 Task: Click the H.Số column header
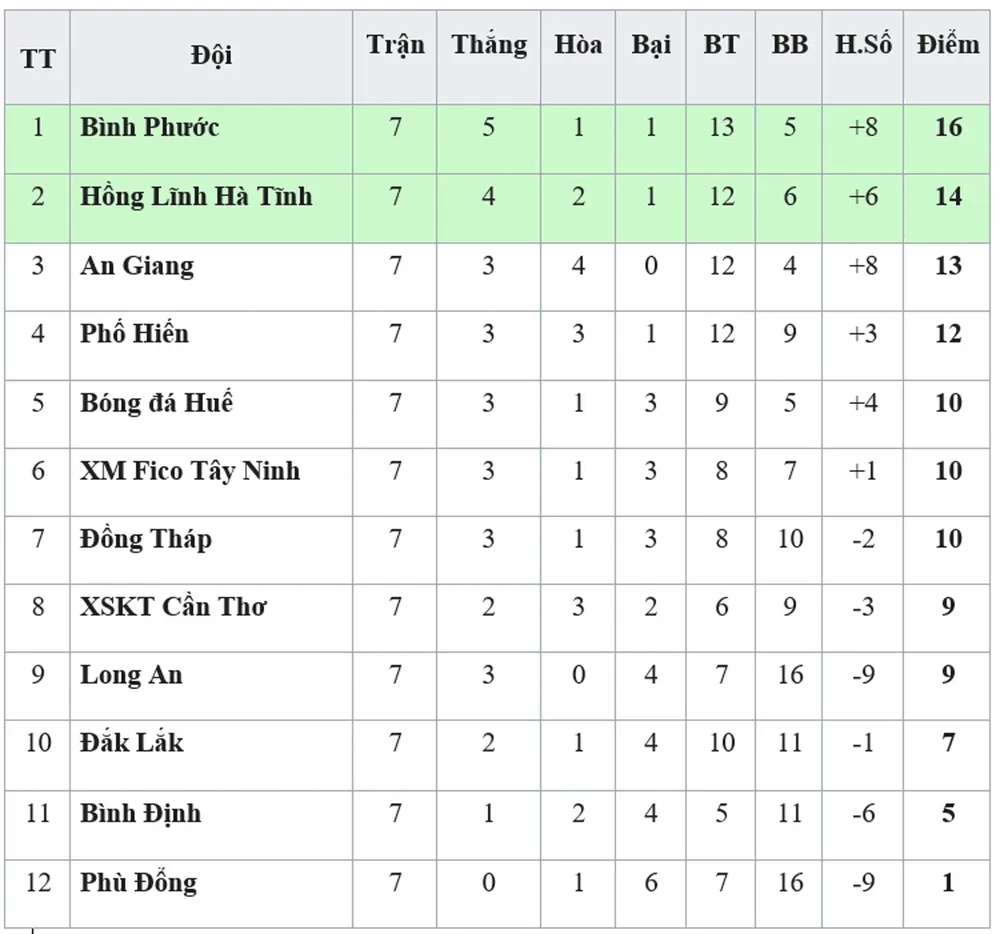pos(863,46)
